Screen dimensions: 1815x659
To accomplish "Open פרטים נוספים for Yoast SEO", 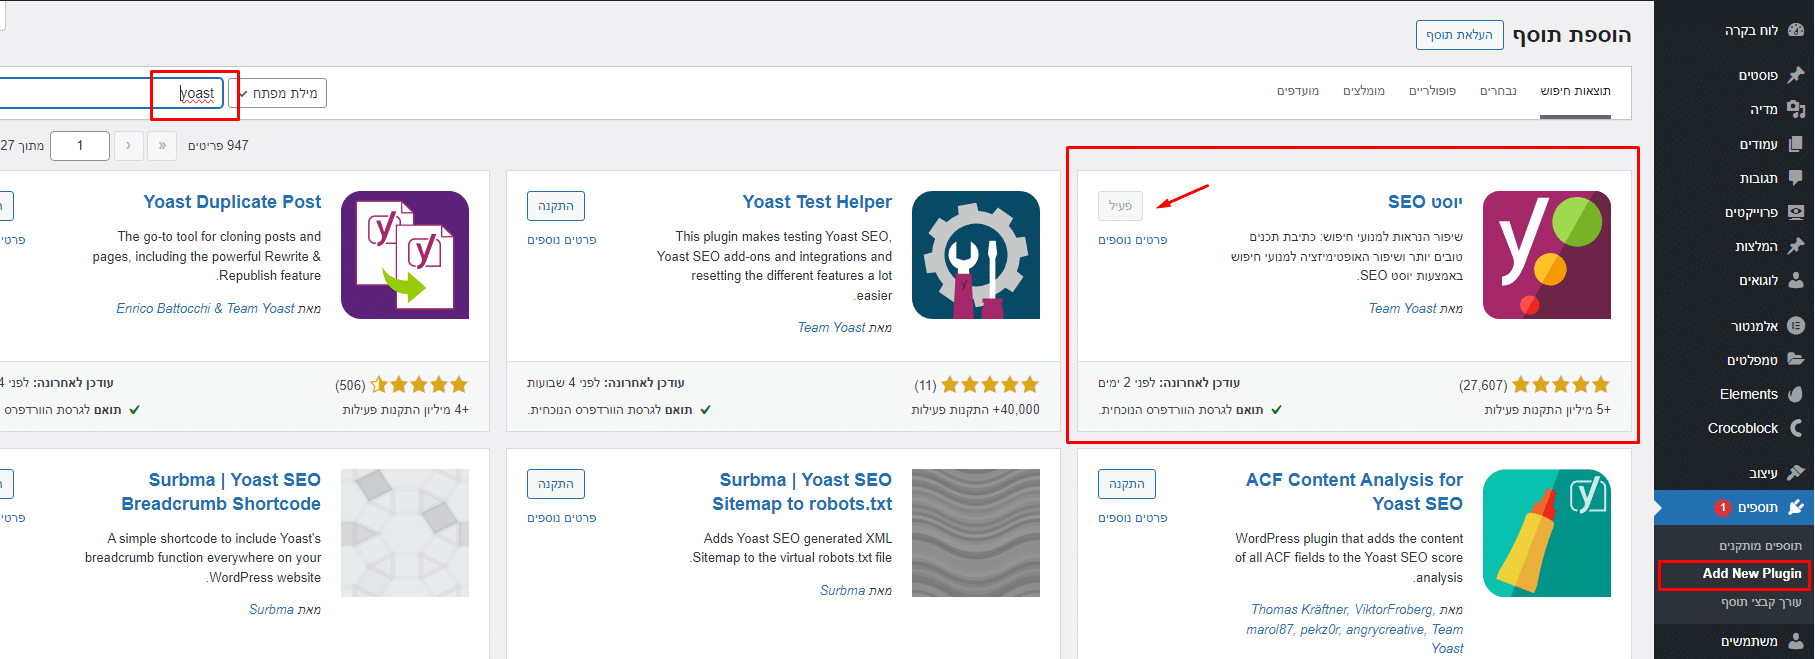I will [x=1133, y=240].
